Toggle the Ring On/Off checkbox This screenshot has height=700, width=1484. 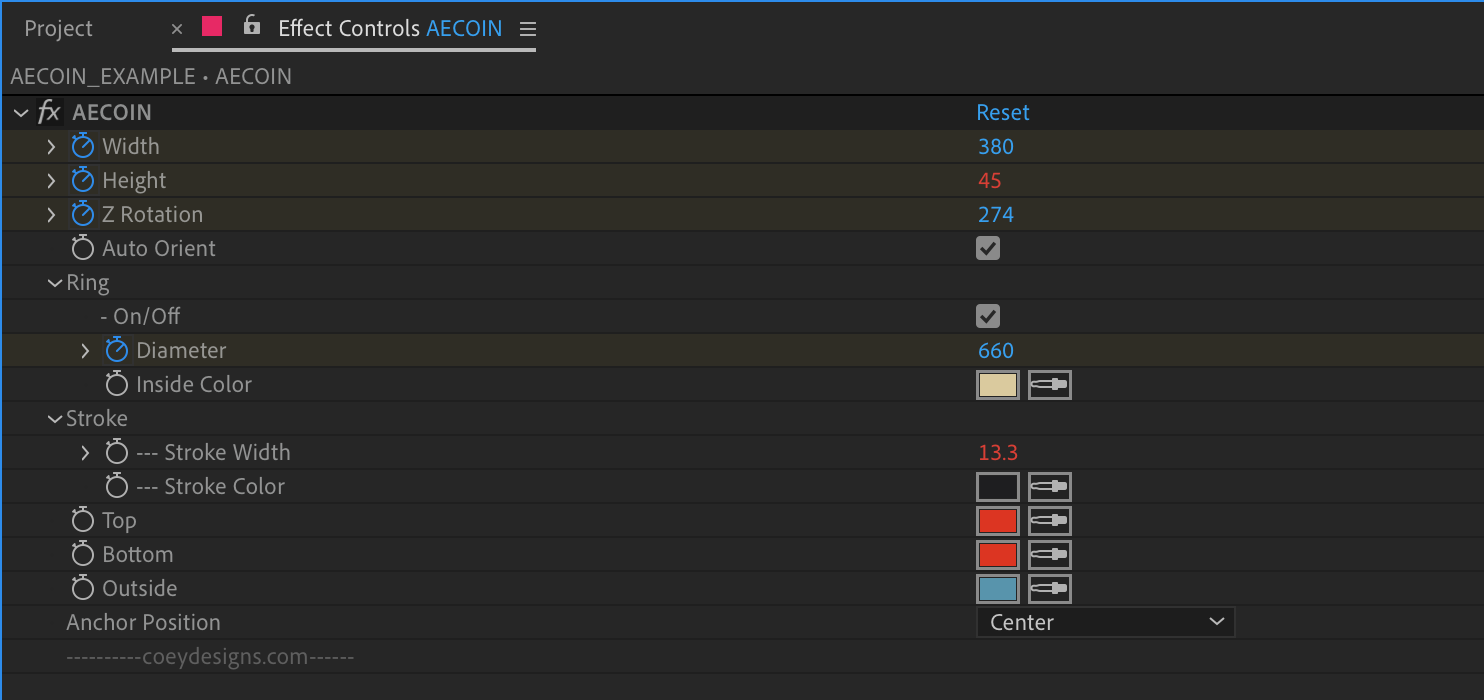tap(988, 316)
